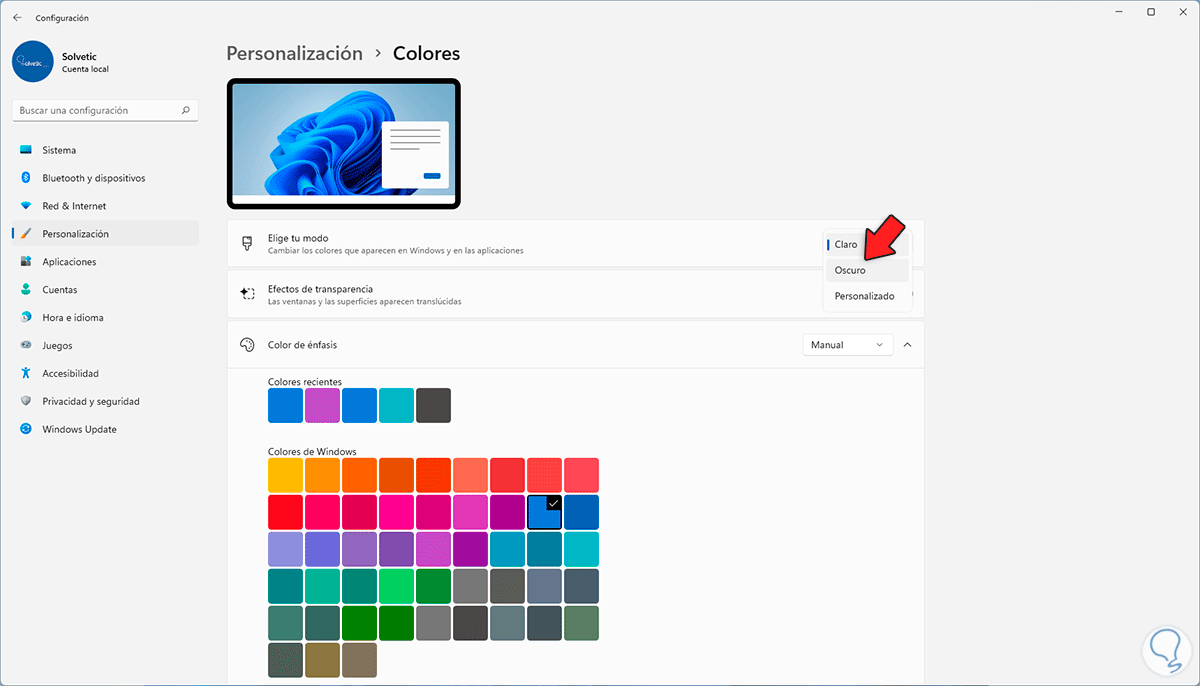1200x686 pixels.
Task: Click Personalización breadcrumb link
Action: coord(294,54)
